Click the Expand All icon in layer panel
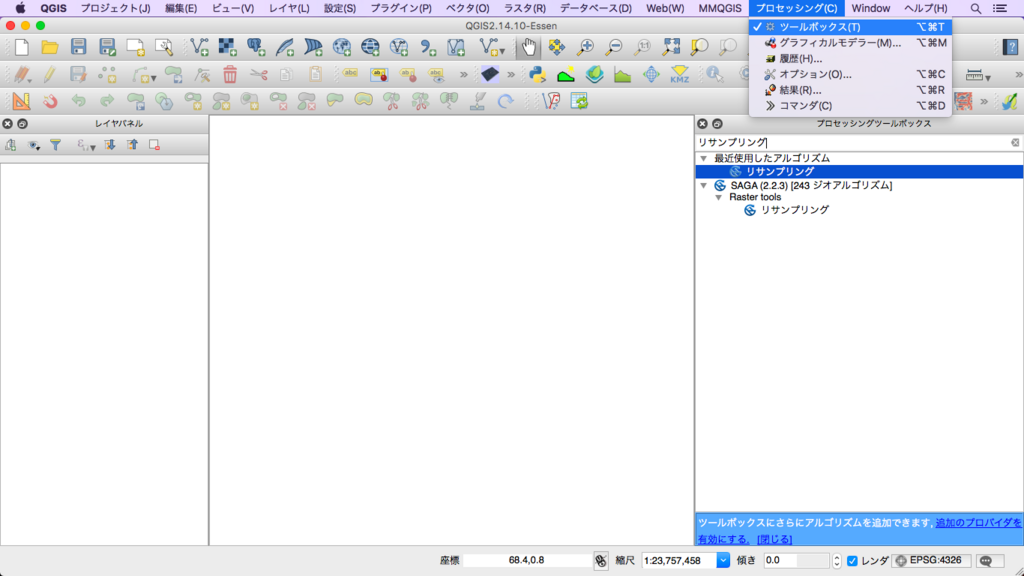The height and width of the screenshot is (576, 1024). click(x=110, y=145)
